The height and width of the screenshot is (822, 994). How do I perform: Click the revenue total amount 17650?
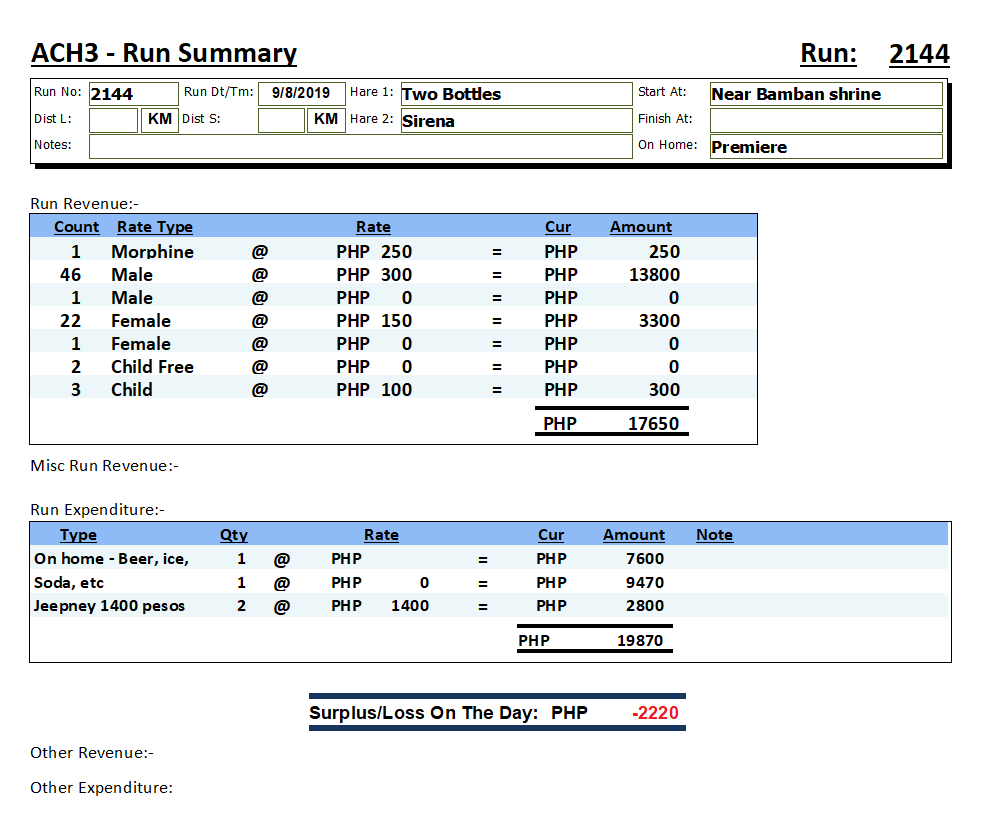pos(653,423)
